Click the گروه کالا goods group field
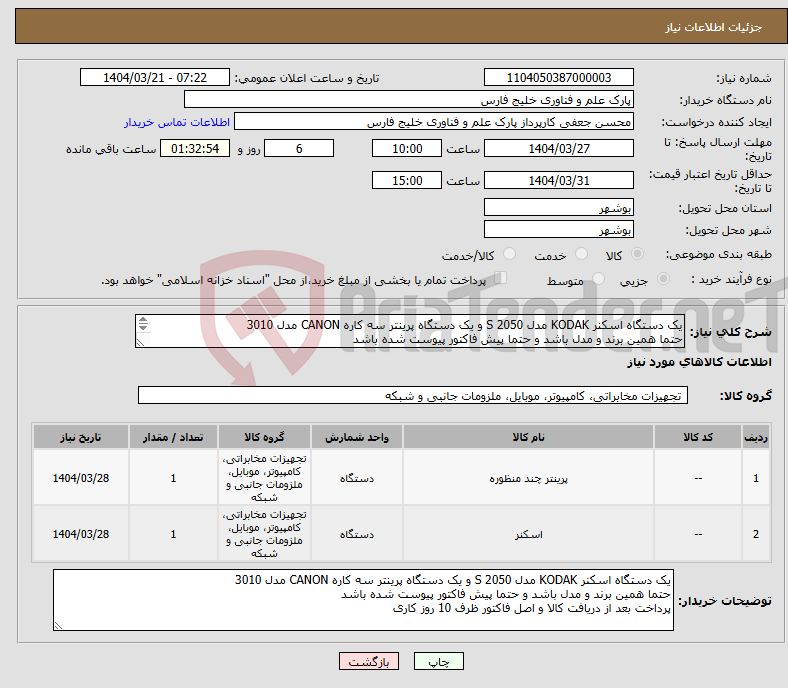This screenshot has width=788, height=688. pos(413,395)
